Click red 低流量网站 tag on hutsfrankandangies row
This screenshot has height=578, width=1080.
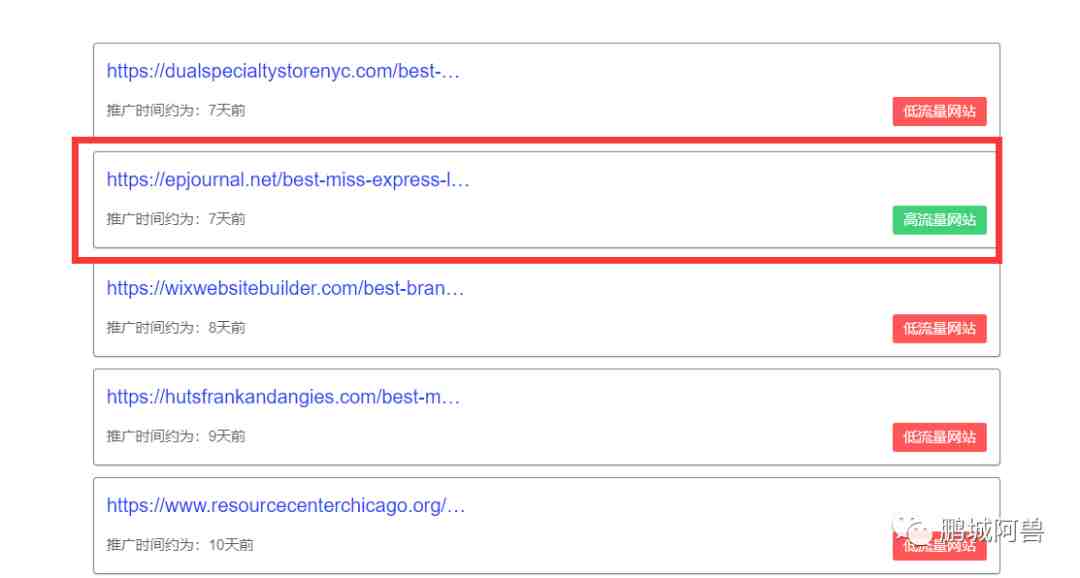[939, 437]
